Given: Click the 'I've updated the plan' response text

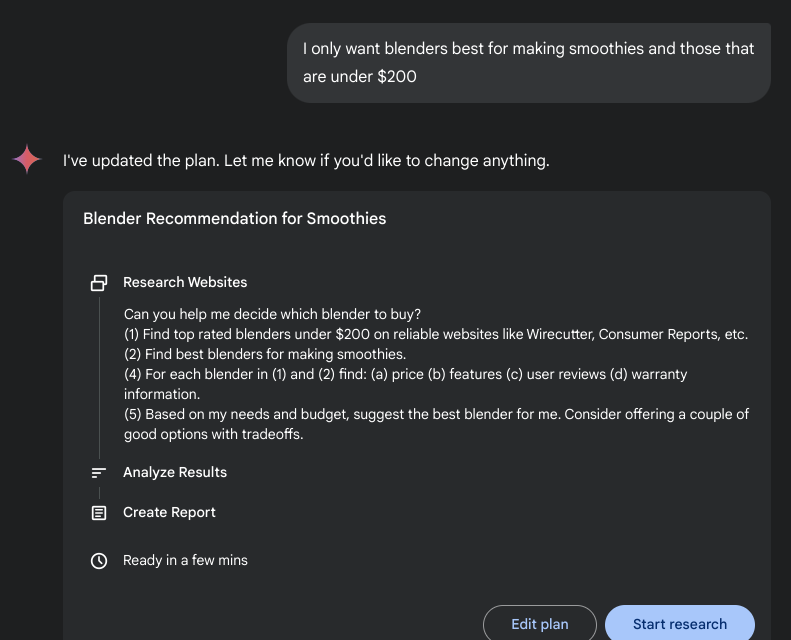Looking at the screenshot, I should point(306,160).
